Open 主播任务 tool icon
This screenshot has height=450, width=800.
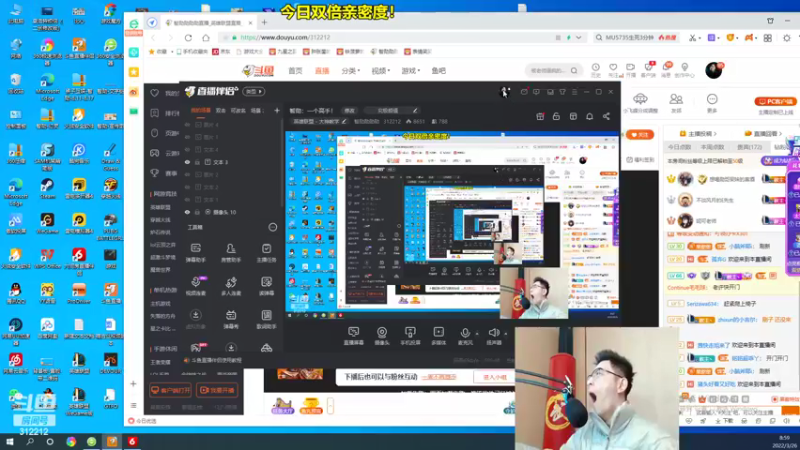[x=266, y=253]
